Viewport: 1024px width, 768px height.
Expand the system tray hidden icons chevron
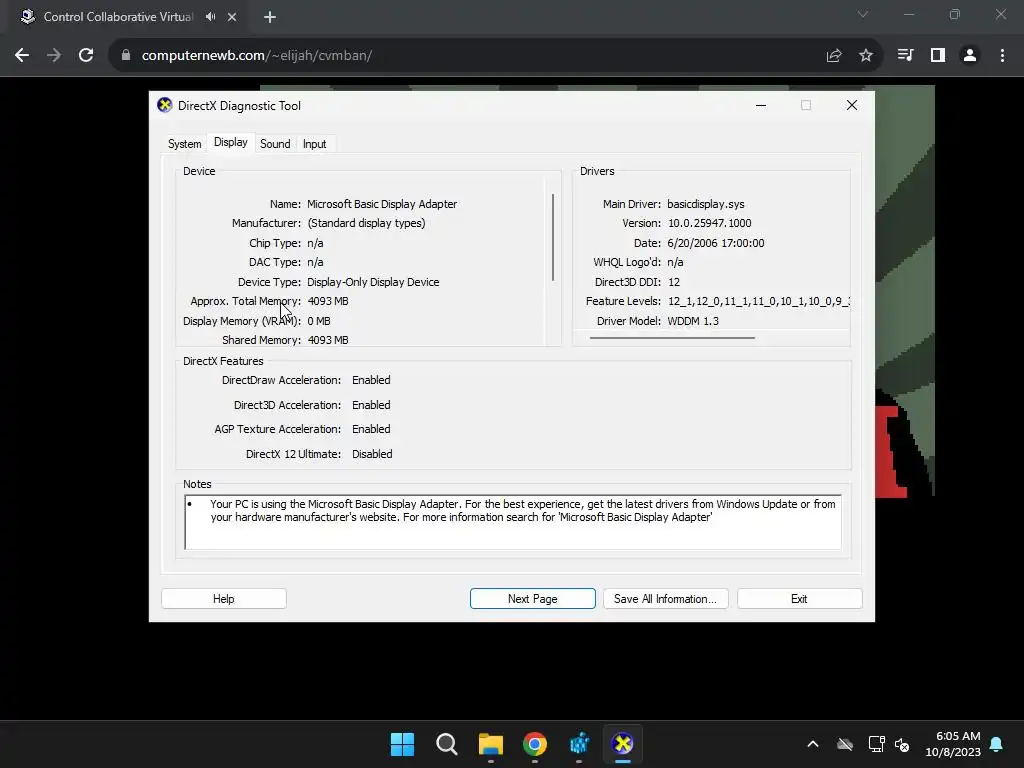[x=812, y=744]
